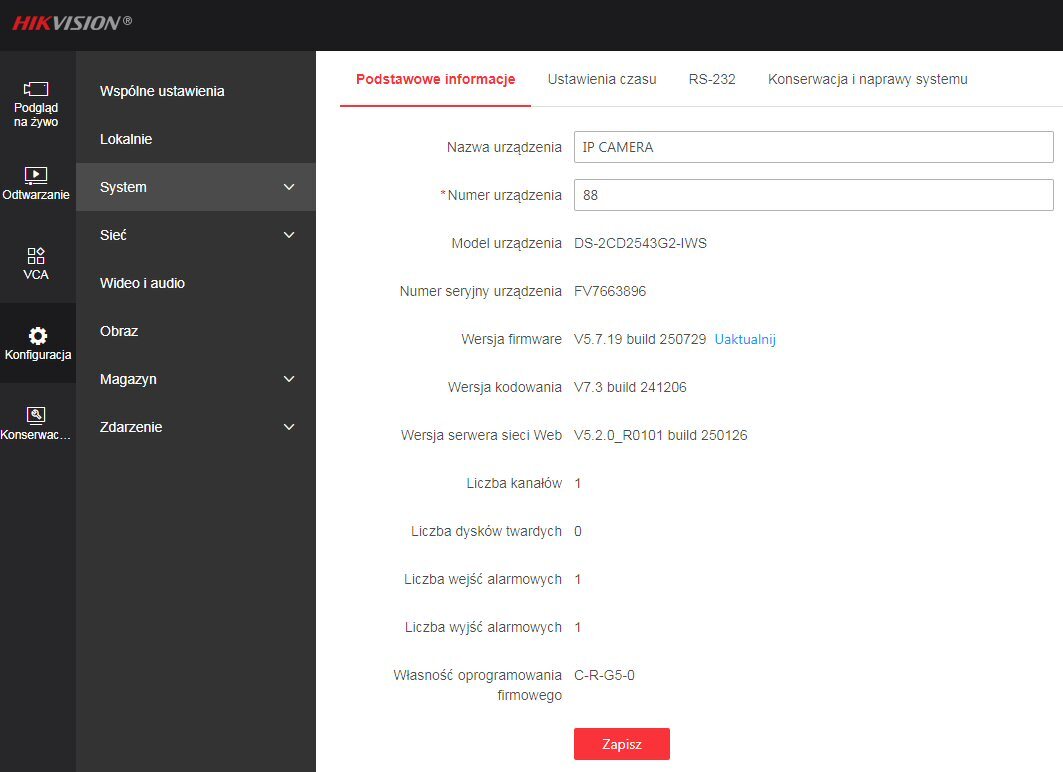Open the VCA section icon
Screen dimensions: 1063x772
(36, 256)
